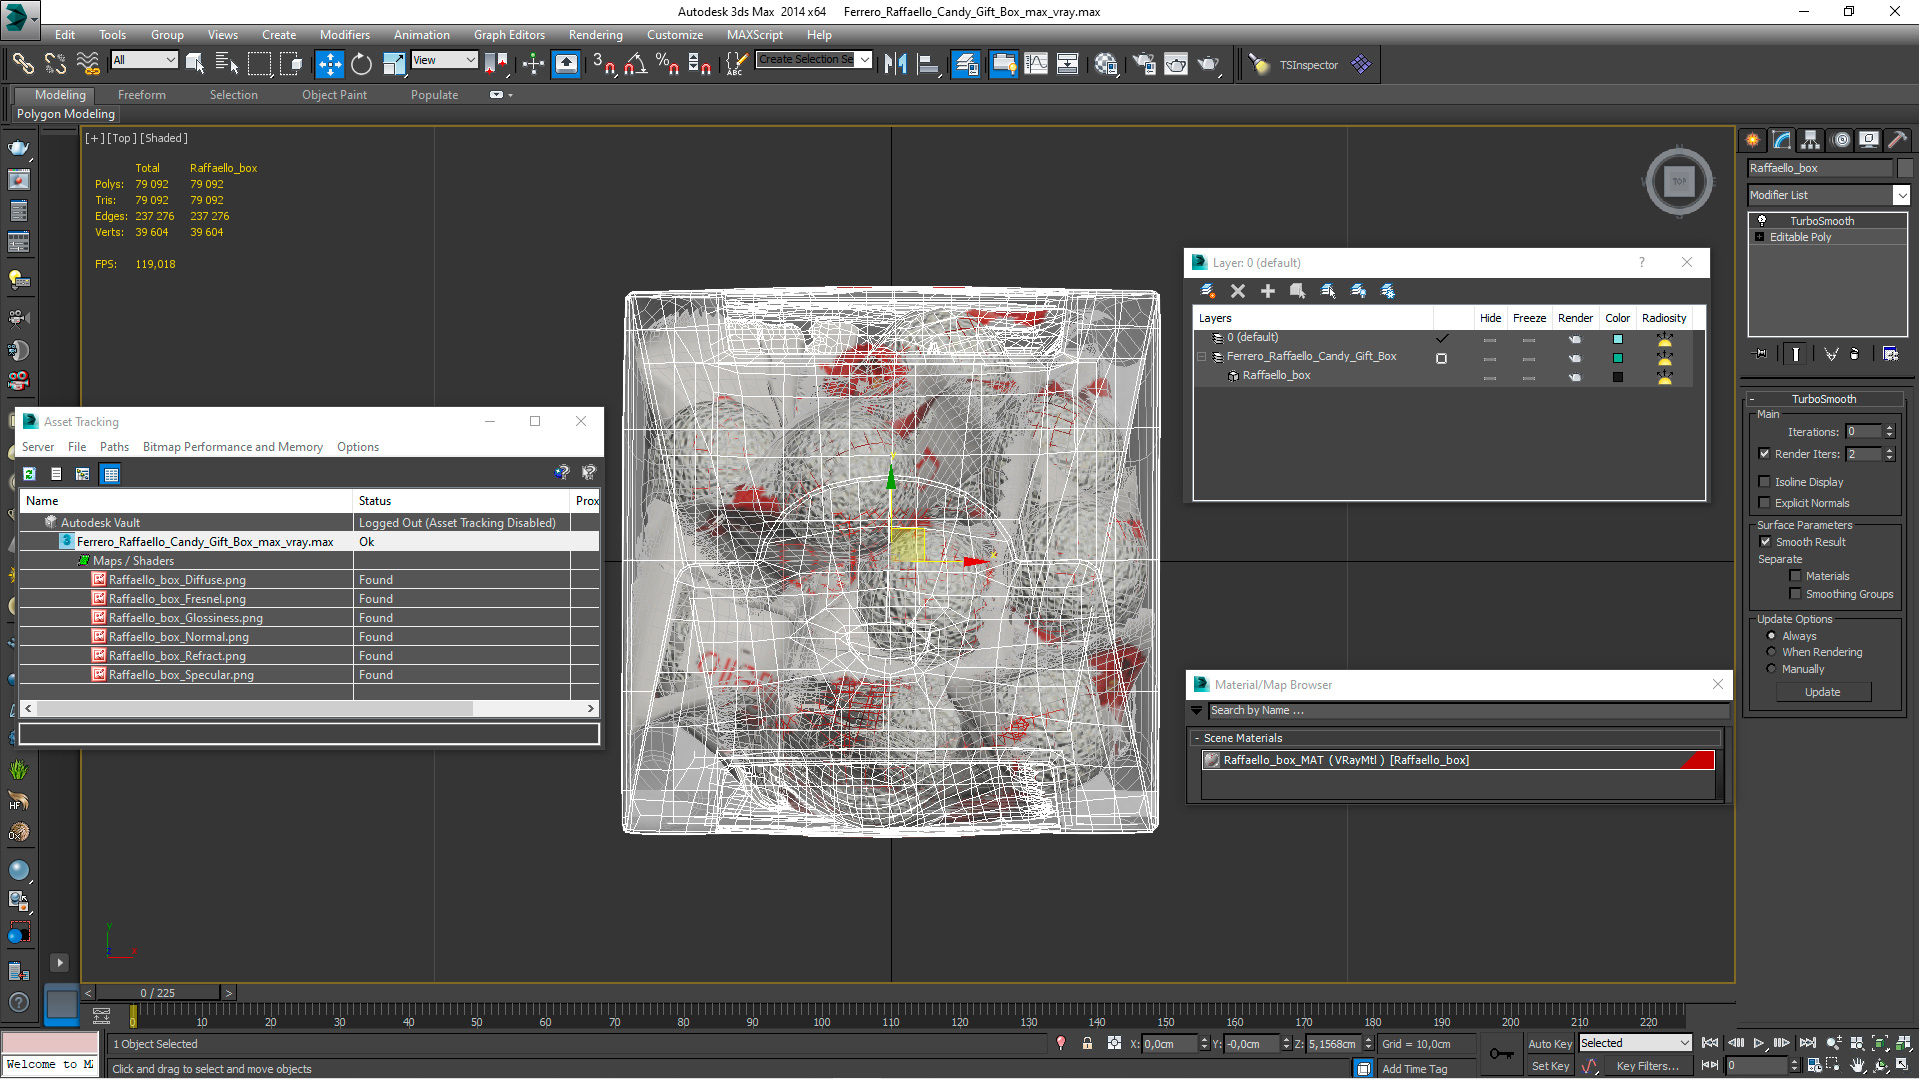Toggle the Angle Snap icon
Screen dimensions: 1920x1080
(636, 64)
